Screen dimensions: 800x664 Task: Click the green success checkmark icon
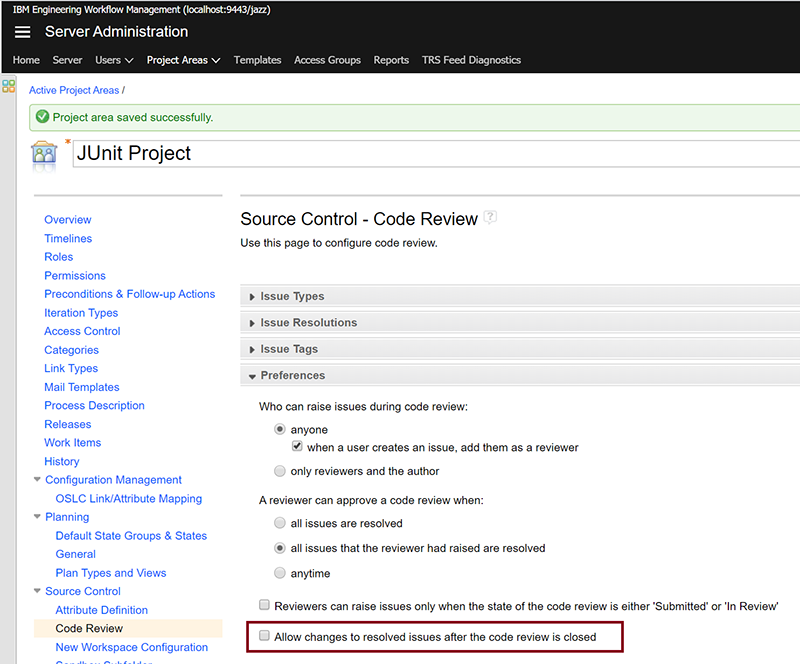pos(42,117)
